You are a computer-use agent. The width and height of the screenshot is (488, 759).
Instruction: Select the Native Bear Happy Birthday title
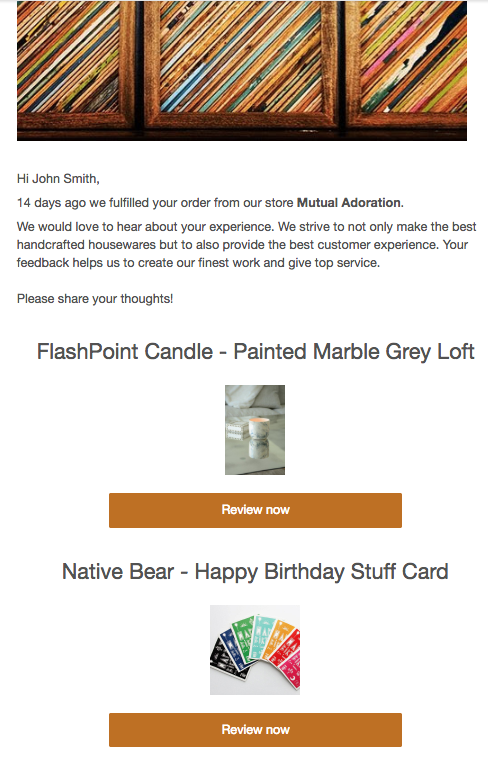pos(255,572)
